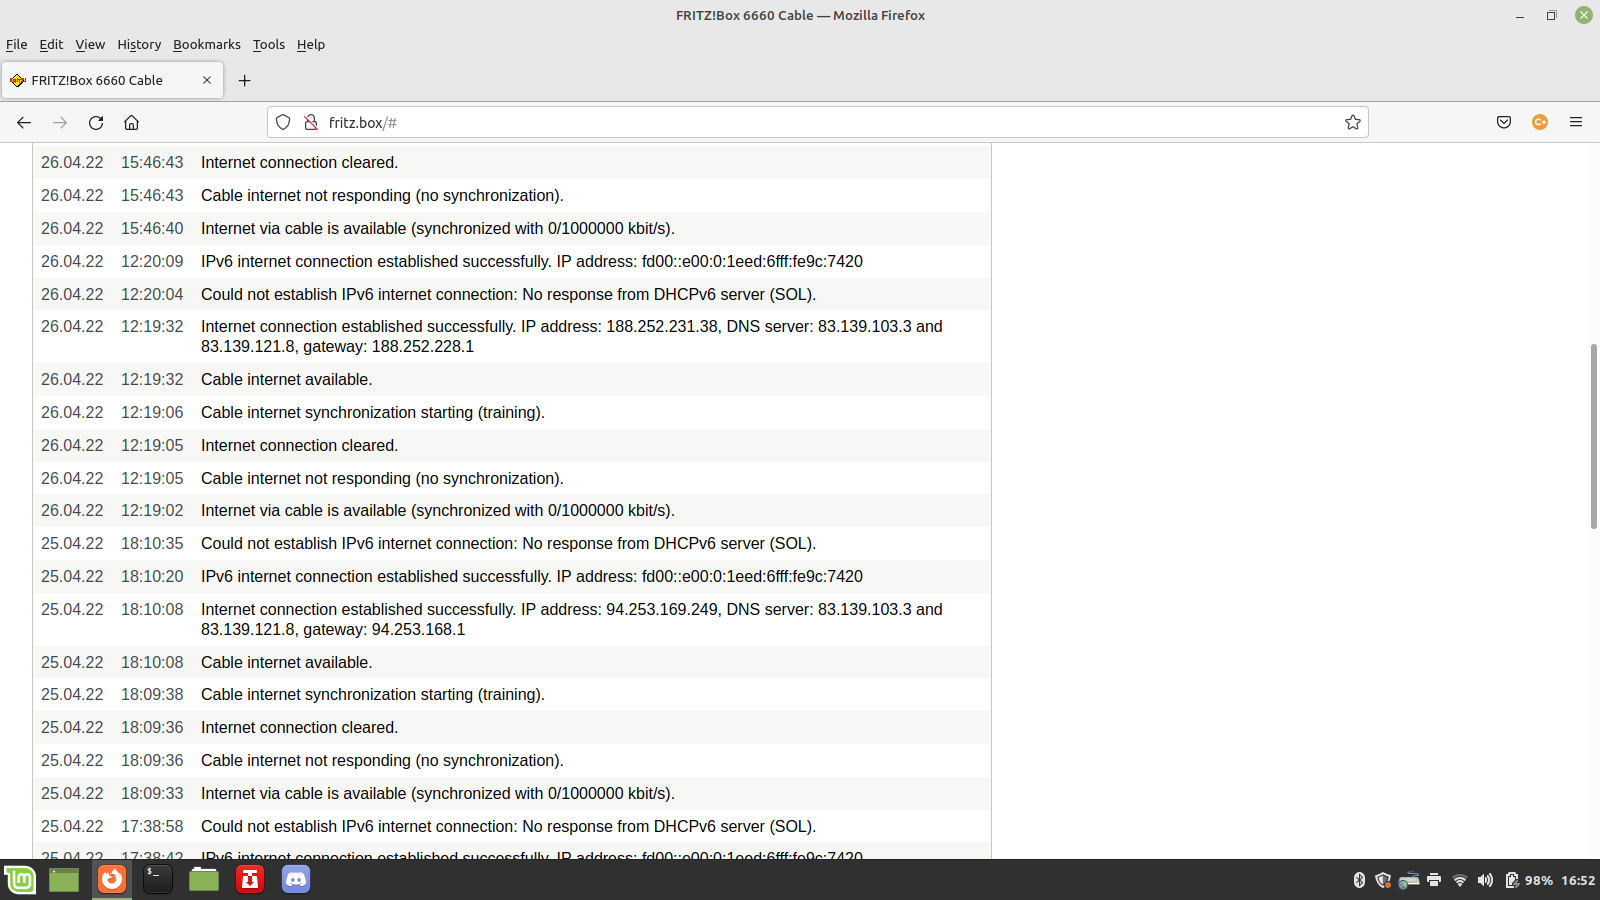Select the 12:20:09 IPv6 established log entry
The height and width of the screenshot is (900, 1600).
512,261
